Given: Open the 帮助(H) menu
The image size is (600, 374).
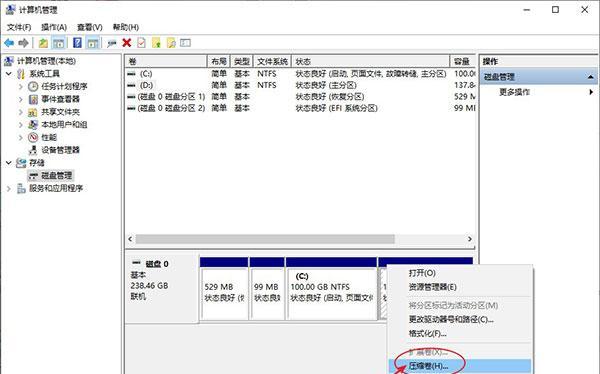Looking at the screenshot, I should pyautogui.click(x=126, y=27).
